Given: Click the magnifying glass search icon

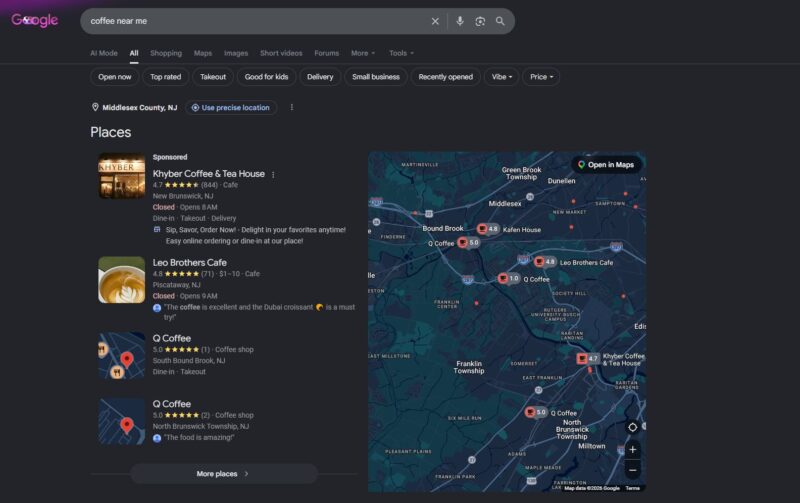Looking at the screenshot, I should pos(500,21).
